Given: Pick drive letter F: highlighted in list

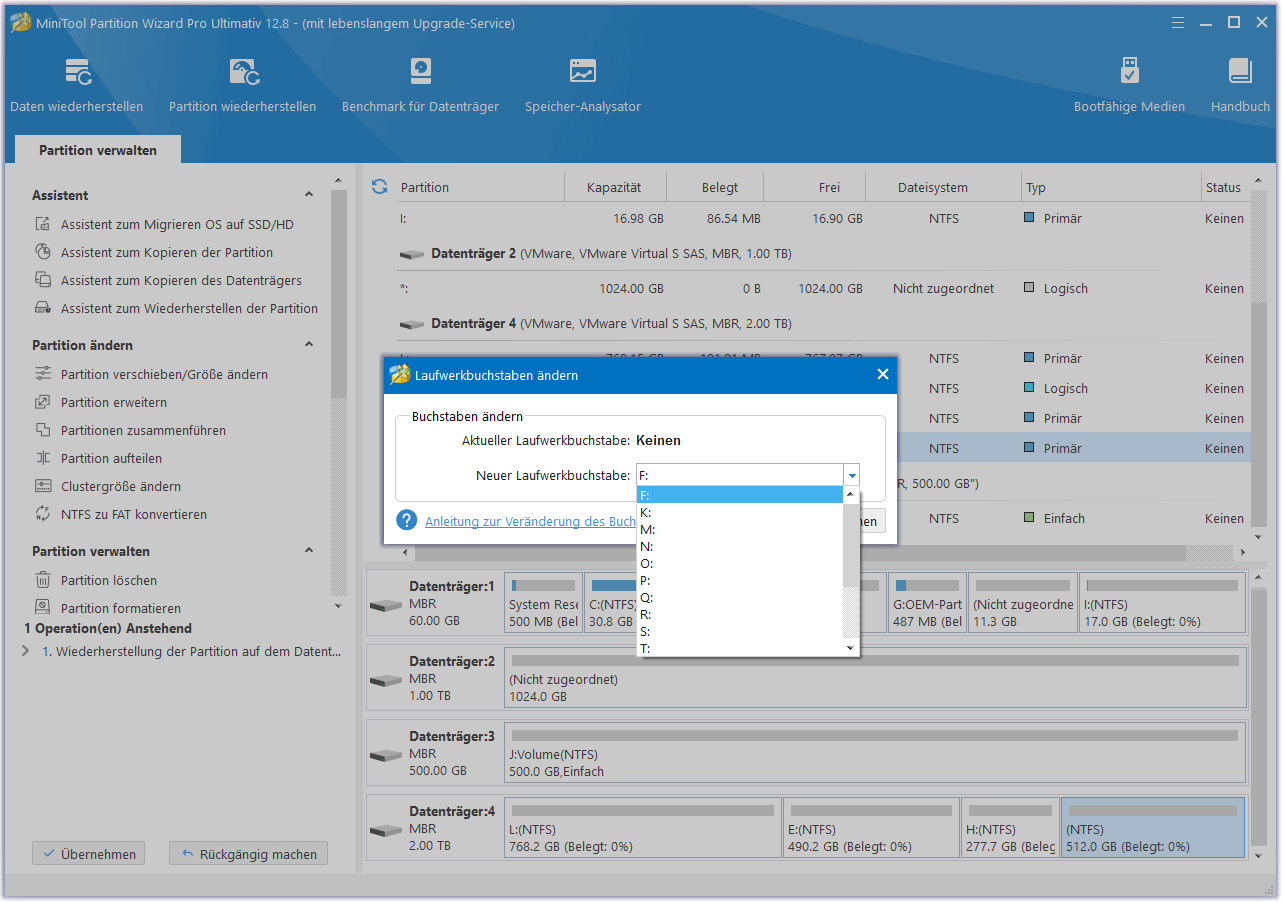Looking at the screenshot, I should point(740,495).
